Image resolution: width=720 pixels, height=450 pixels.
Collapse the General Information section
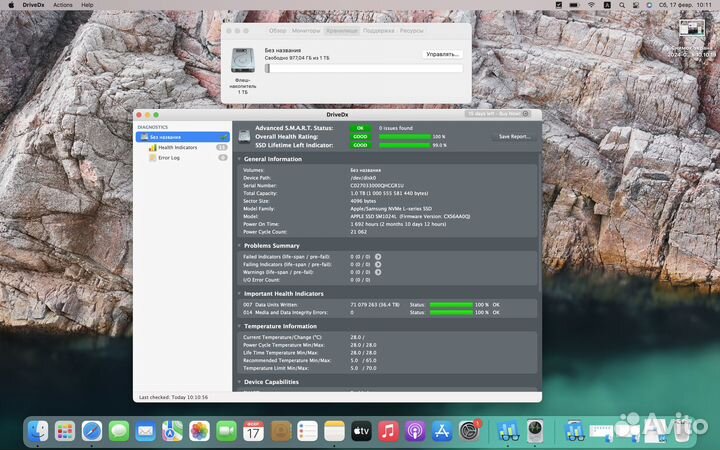[x=239, y=159]
